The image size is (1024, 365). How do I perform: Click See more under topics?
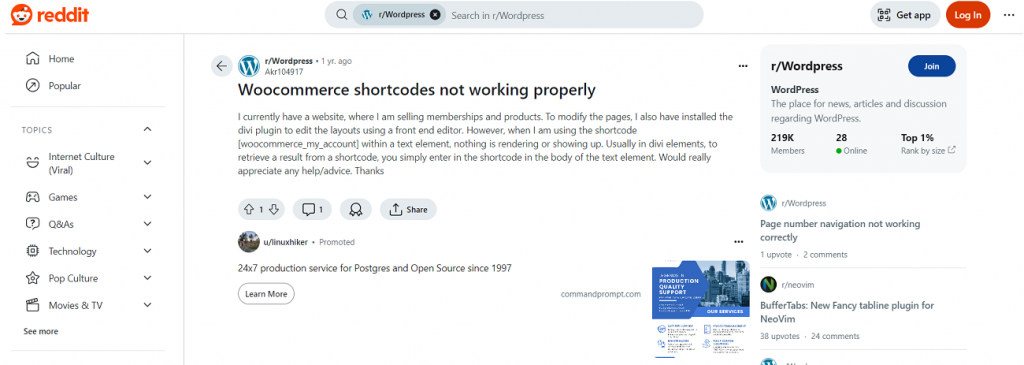pyautogui.click(x=40, y=331)
